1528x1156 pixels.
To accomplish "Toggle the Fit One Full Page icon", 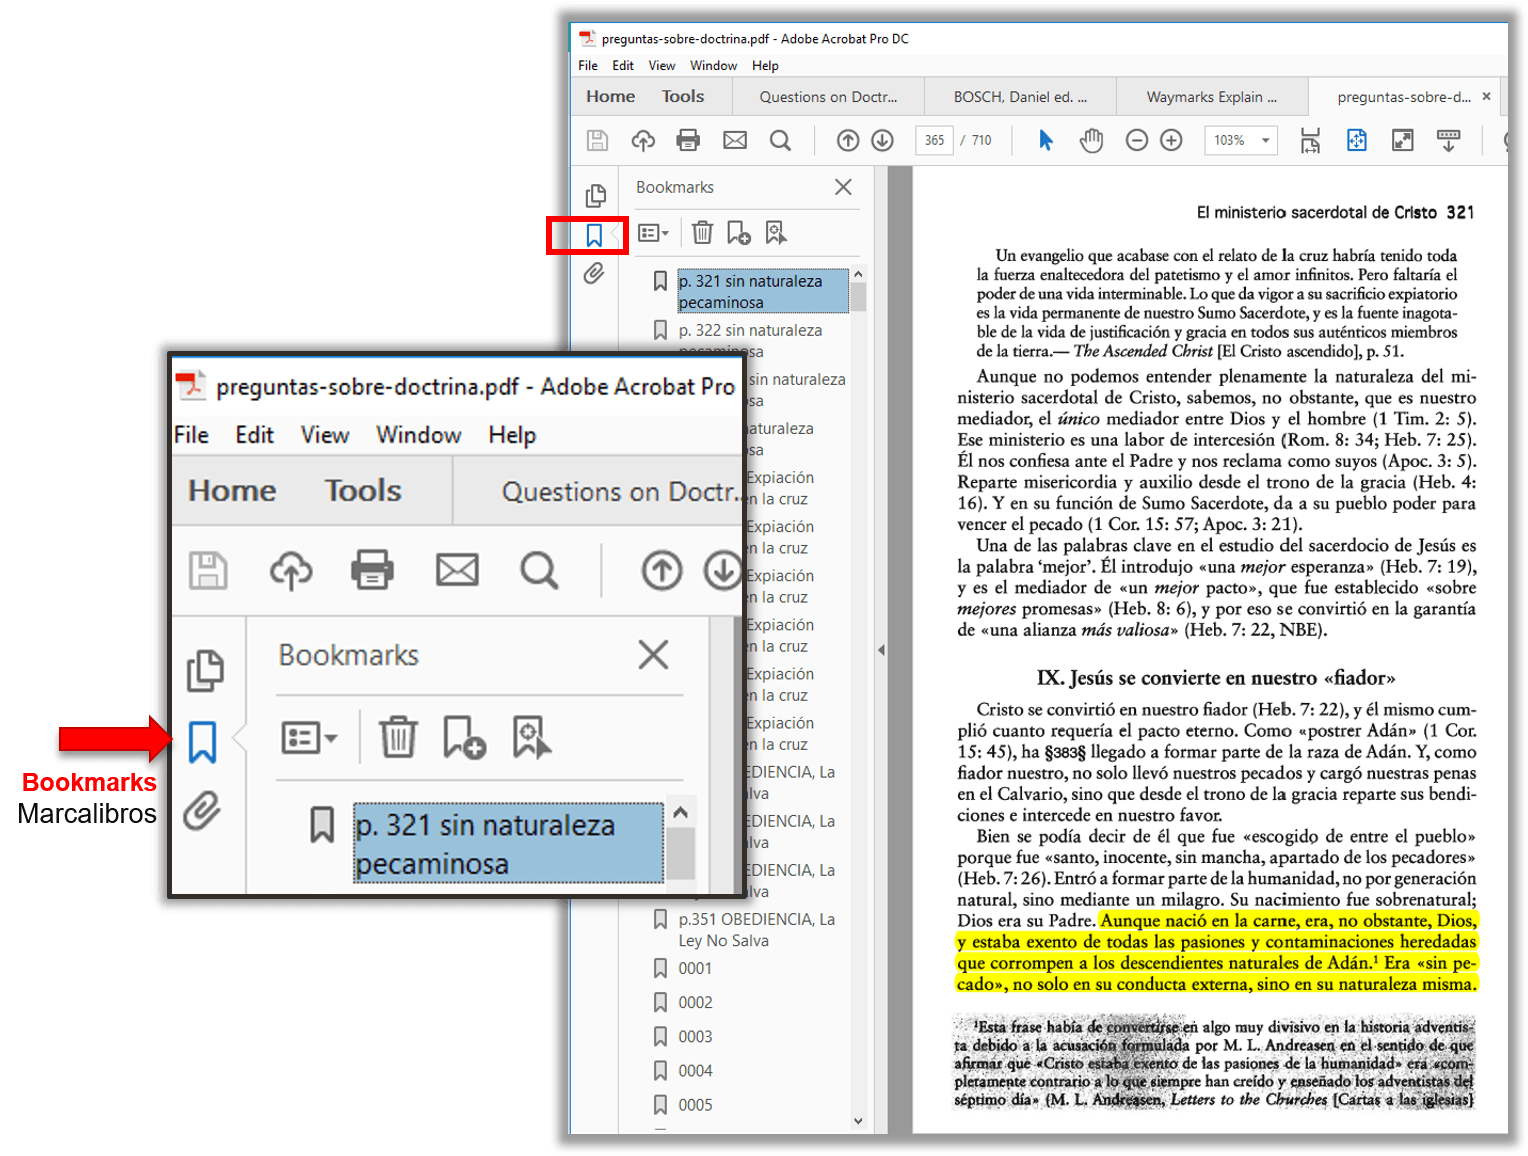I will coord(1356,140).
